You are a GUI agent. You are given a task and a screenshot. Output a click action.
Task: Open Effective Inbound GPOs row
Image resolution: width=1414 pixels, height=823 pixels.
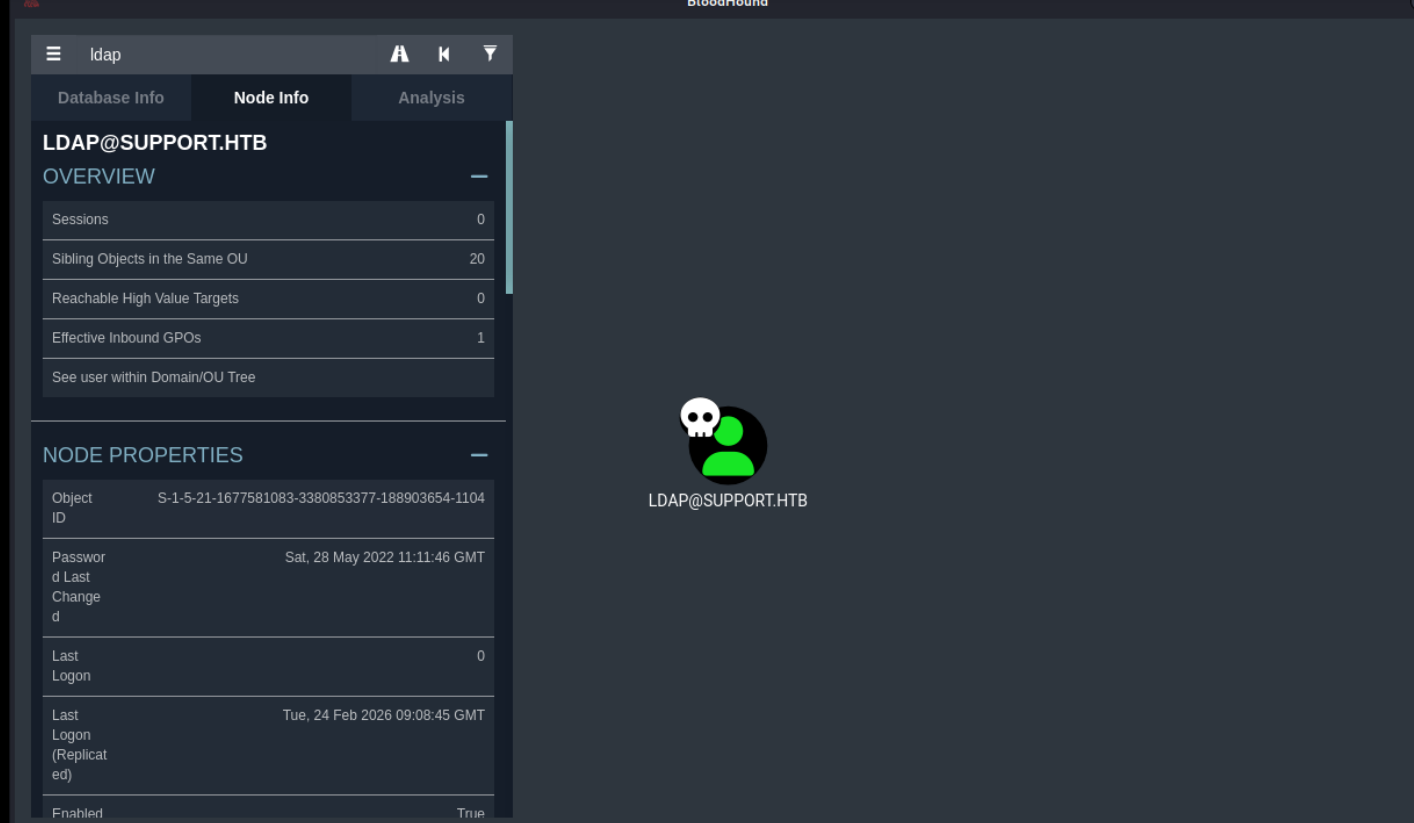(x=268, y=338)
